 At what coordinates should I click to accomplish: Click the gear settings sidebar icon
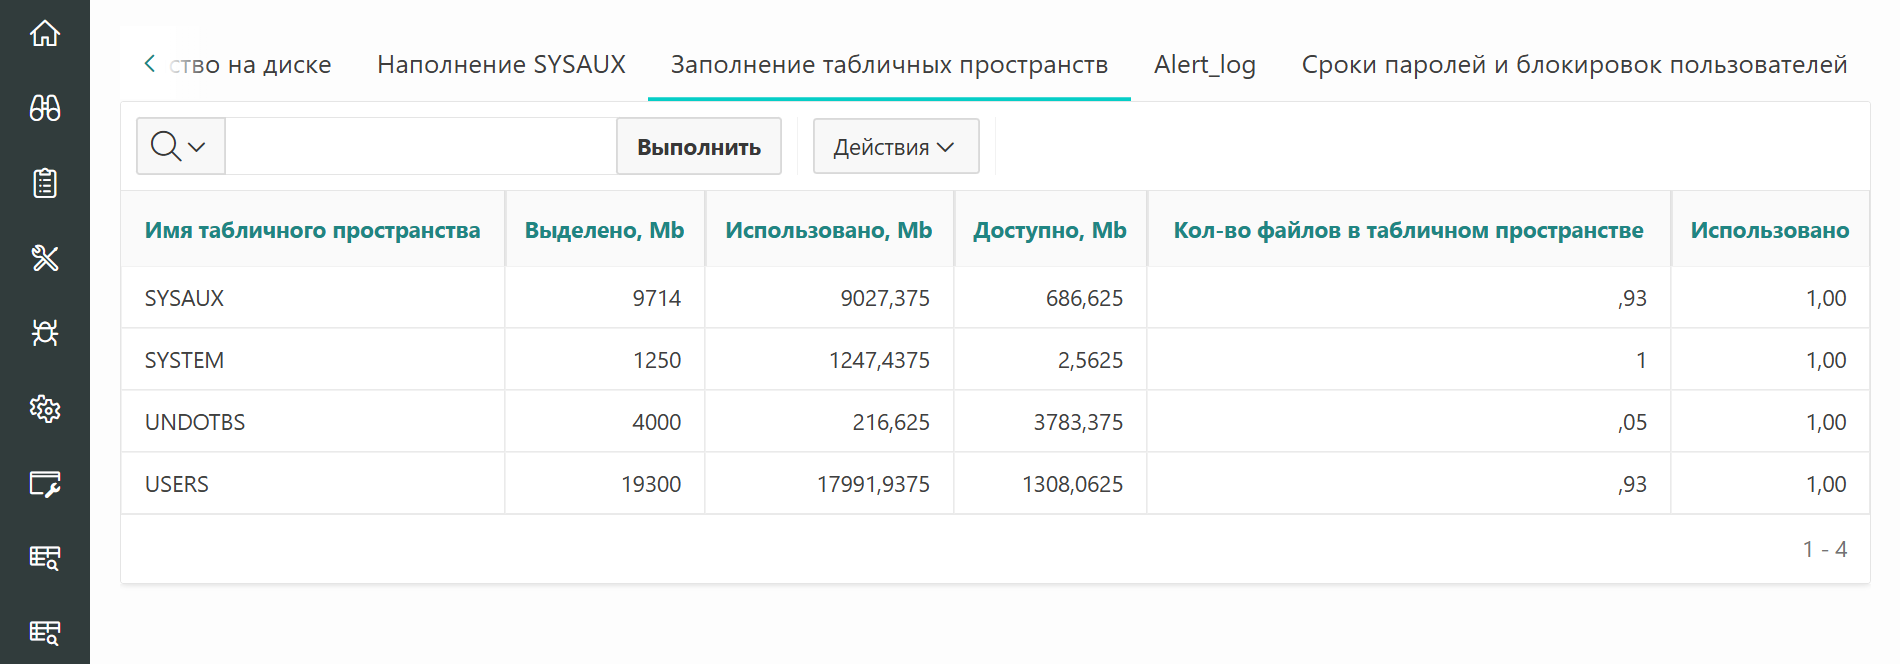[x=45, y=408]
